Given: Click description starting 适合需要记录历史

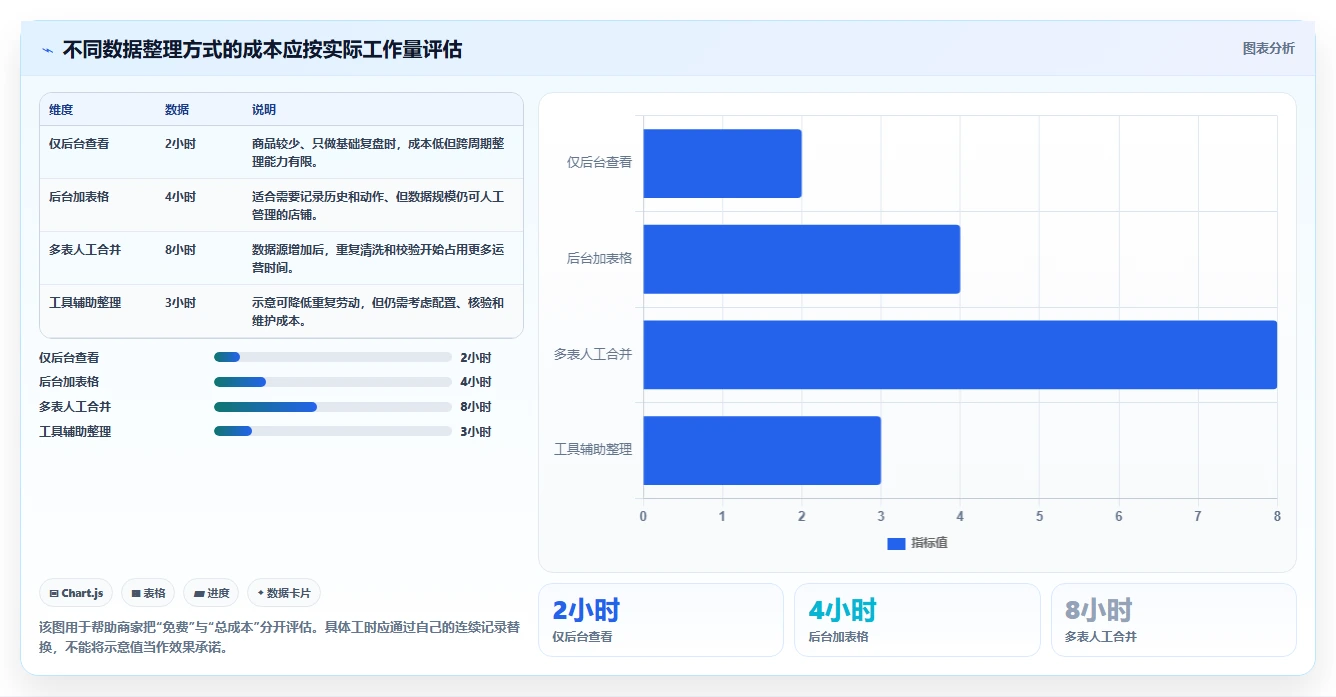Looking at the screenshot, I should (378, 206).
